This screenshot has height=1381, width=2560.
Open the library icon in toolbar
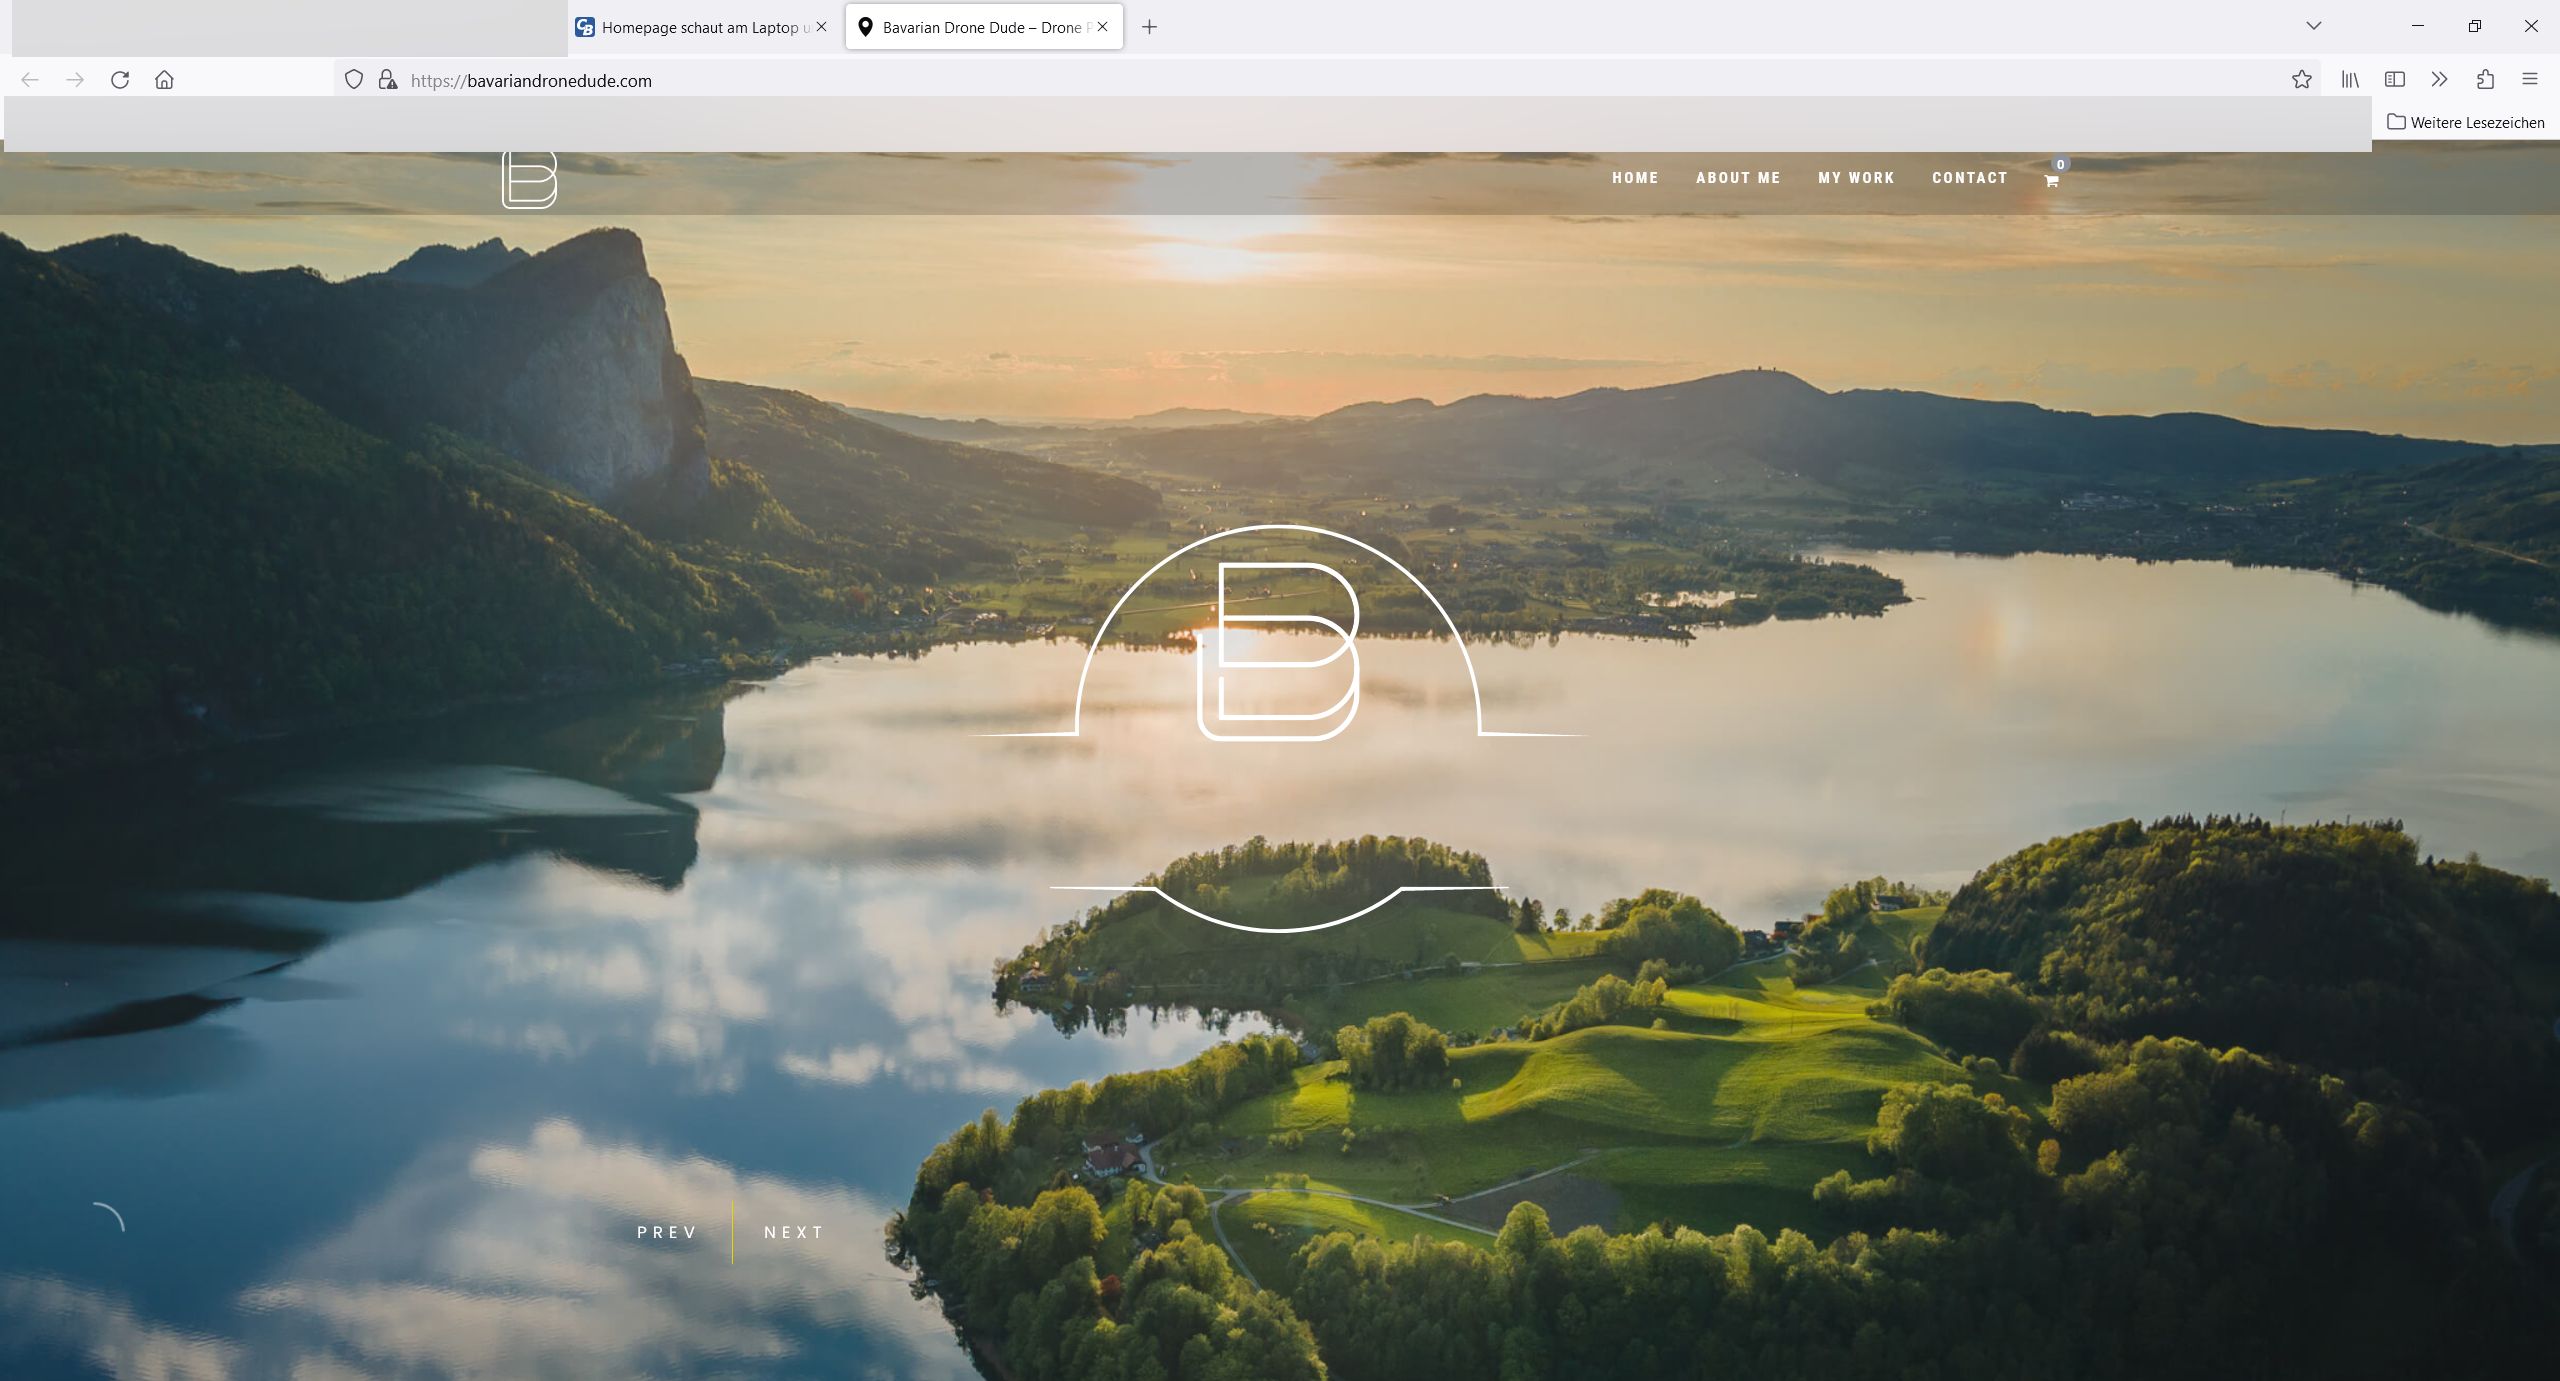click(x=2350, y=80)
